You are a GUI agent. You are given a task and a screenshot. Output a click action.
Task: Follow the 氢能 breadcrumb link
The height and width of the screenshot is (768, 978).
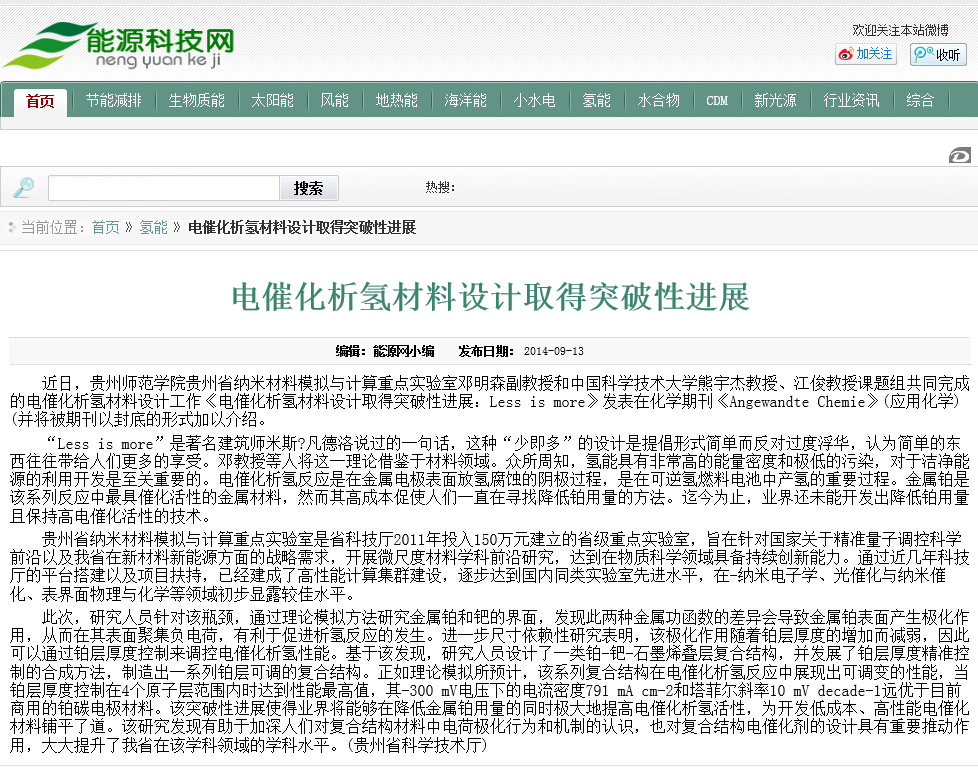coord(153,227)
